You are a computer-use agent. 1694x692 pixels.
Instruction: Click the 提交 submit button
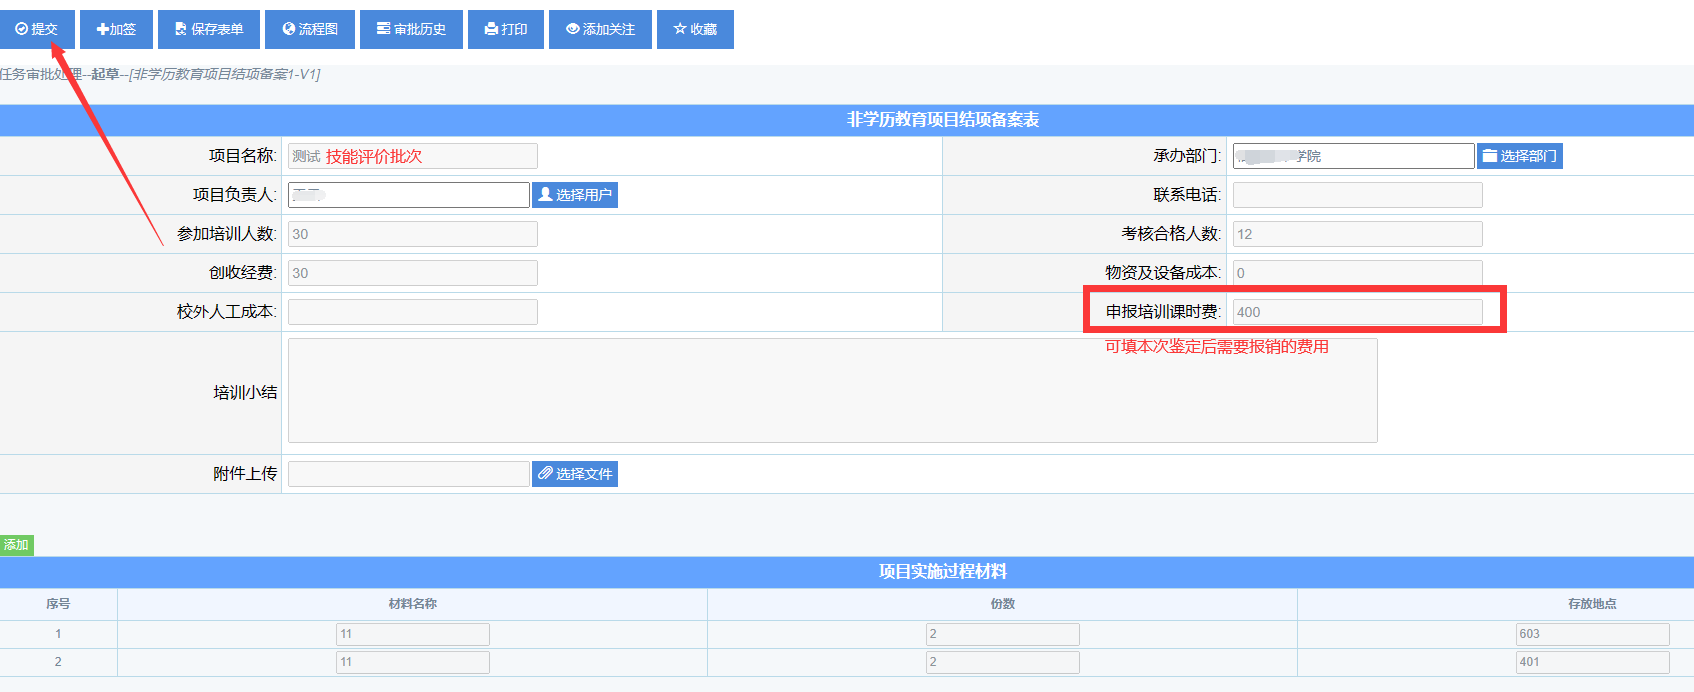point(37,29)
